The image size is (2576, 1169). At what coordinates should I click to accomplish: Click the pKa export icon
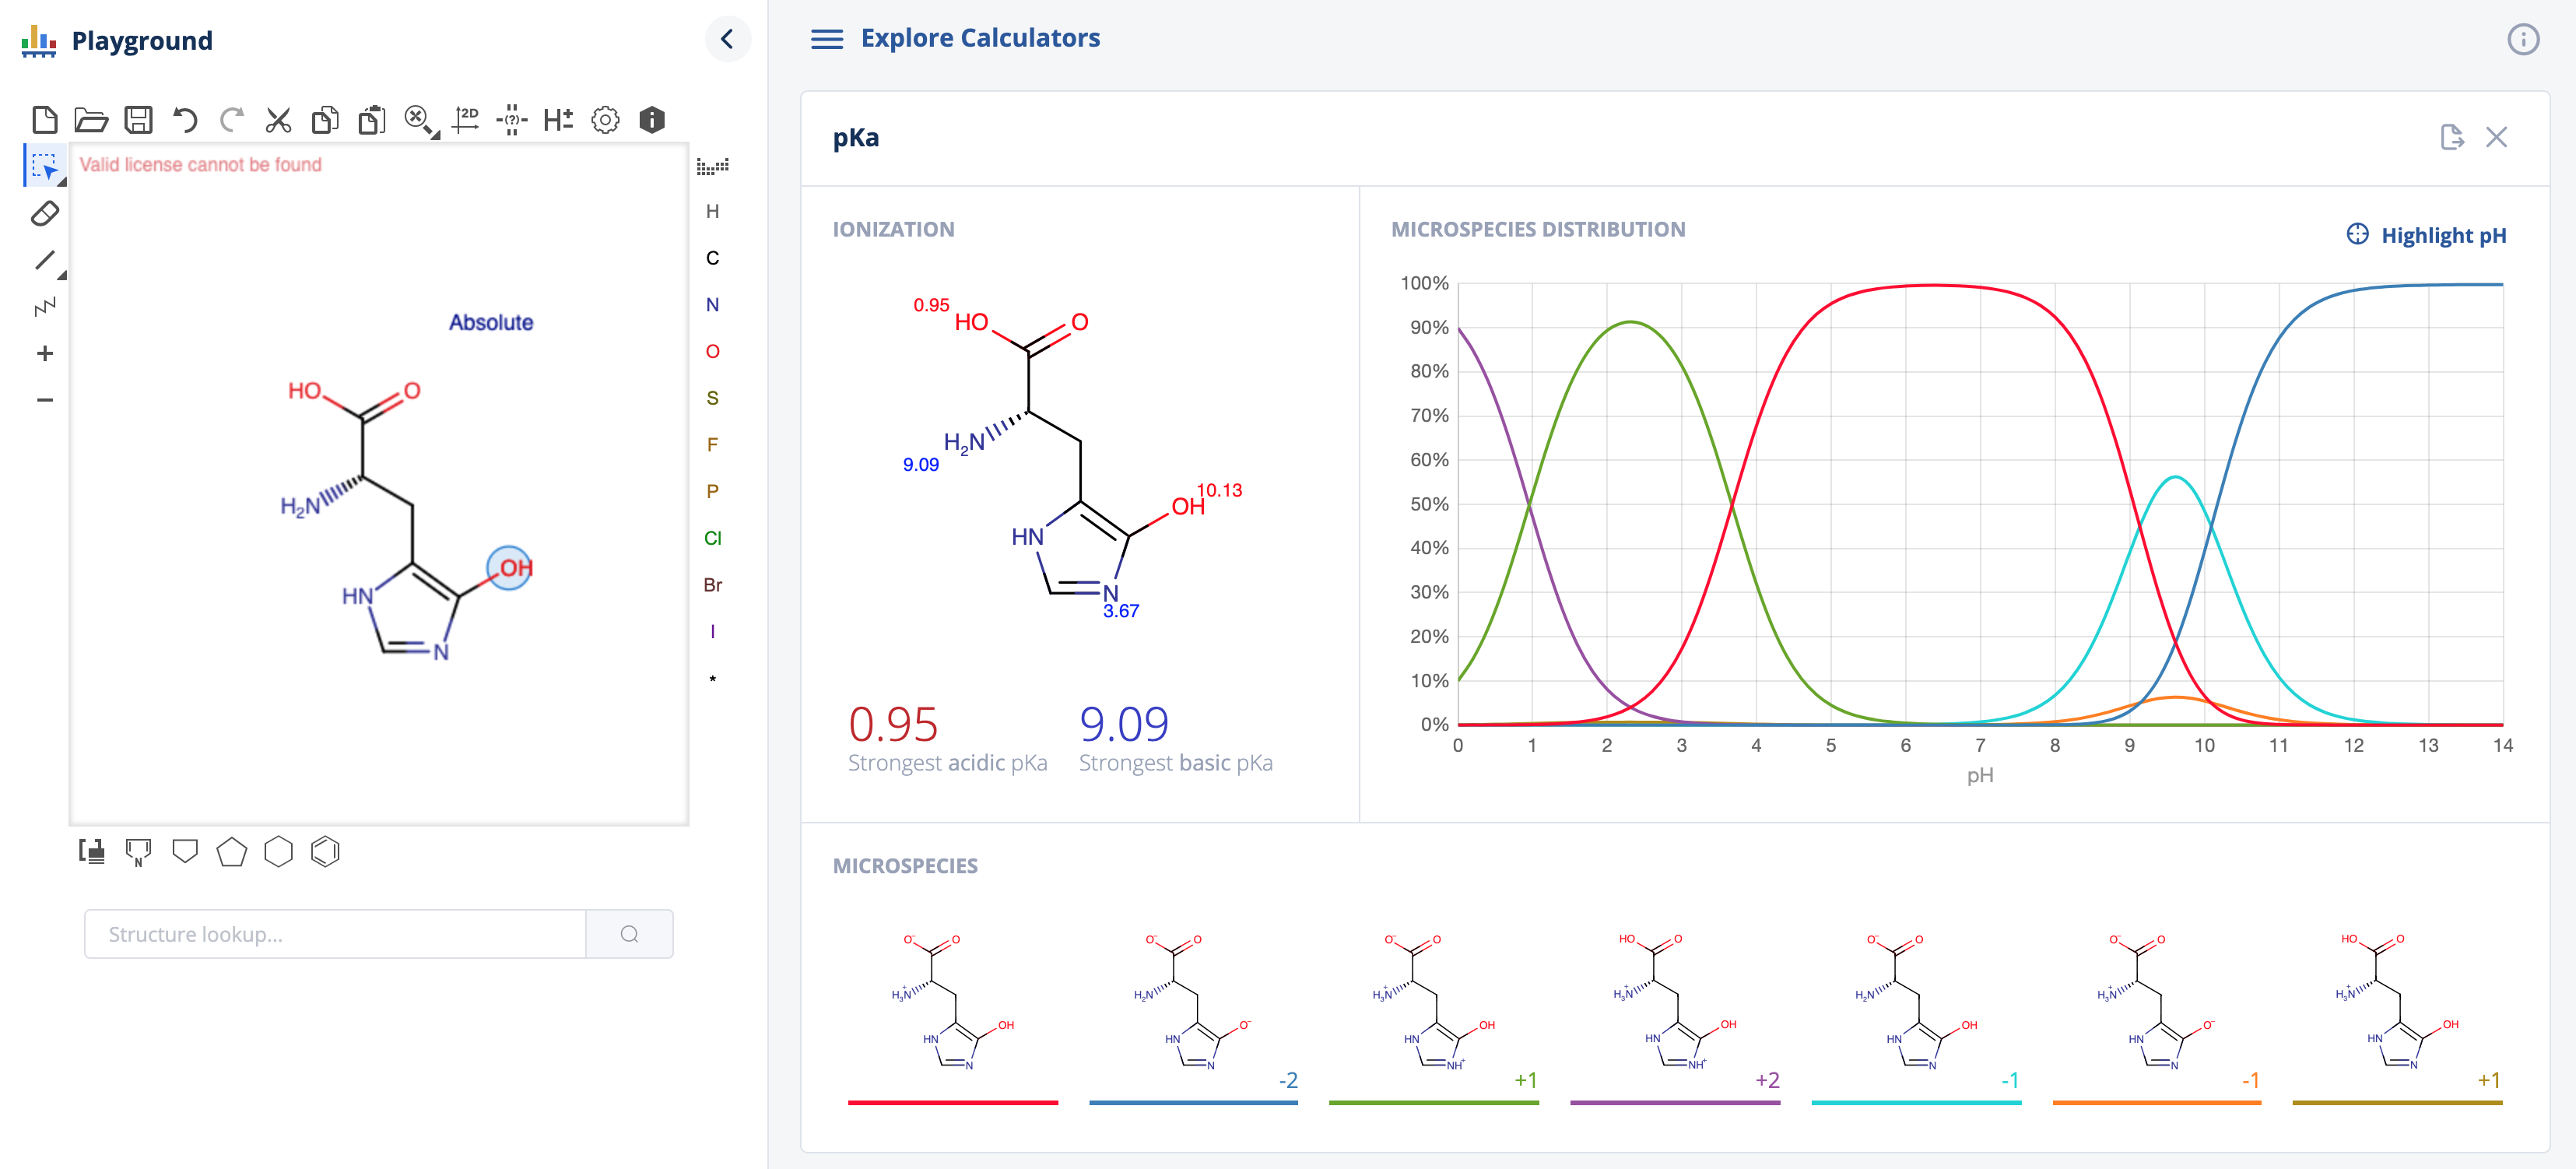2451,137
